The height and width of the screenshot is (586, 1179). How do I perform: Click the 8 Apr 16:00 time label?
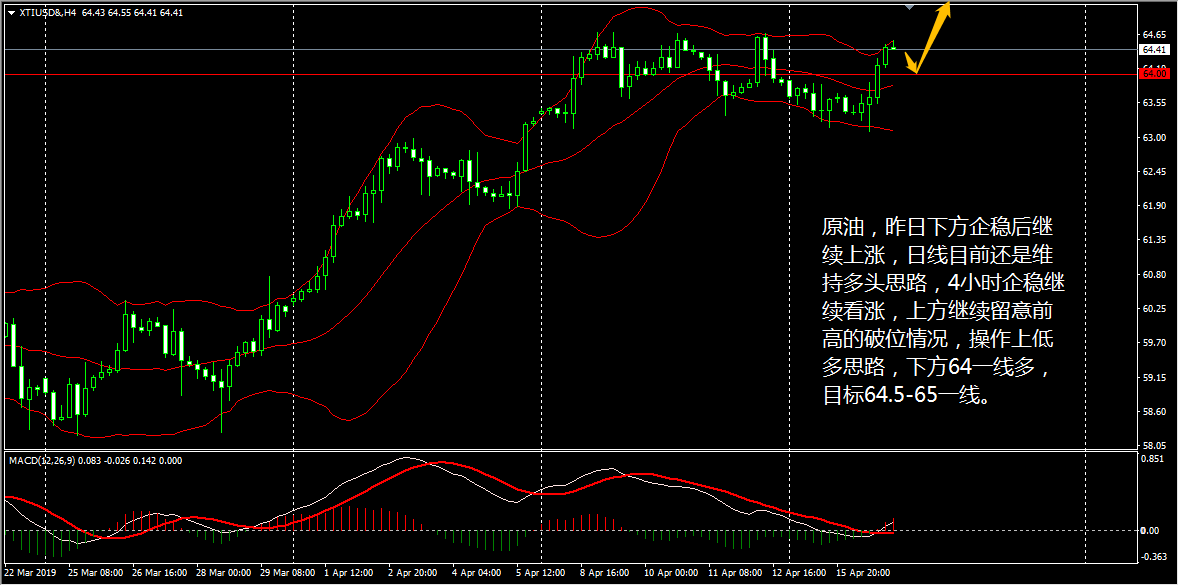[x=606, y=573]
